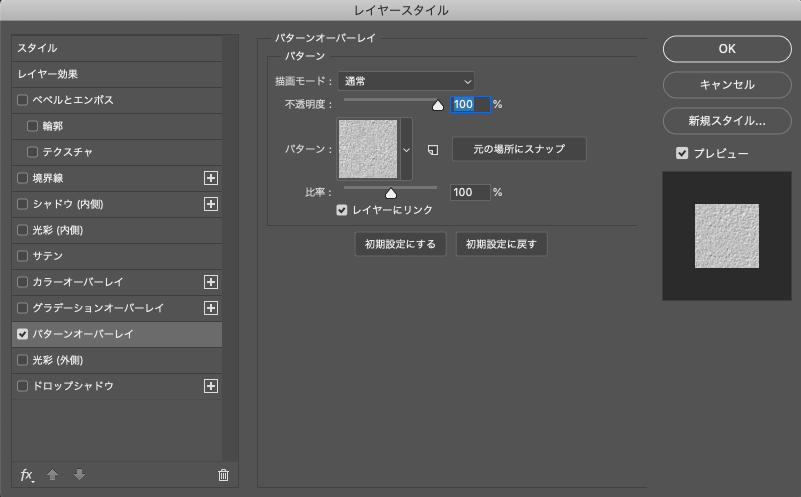
Task: Enable the ドロップシャドウ checkbox
Action: (22, 386)
